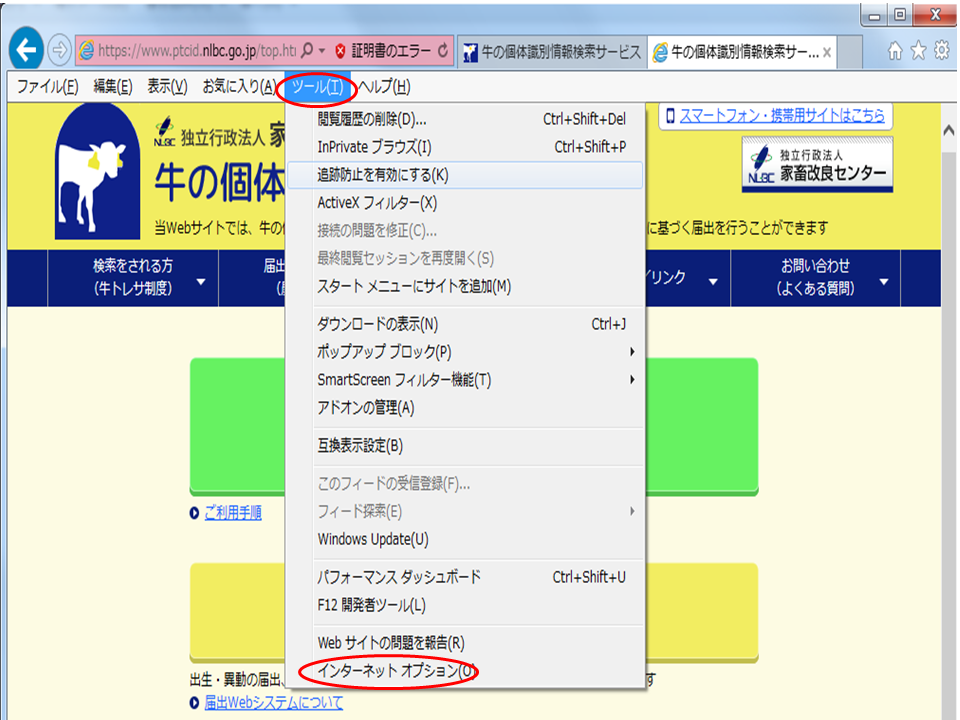960x720 pixels.
Task: Select パフォーマンス ダッシュボード entry
Action: (465, 577)
